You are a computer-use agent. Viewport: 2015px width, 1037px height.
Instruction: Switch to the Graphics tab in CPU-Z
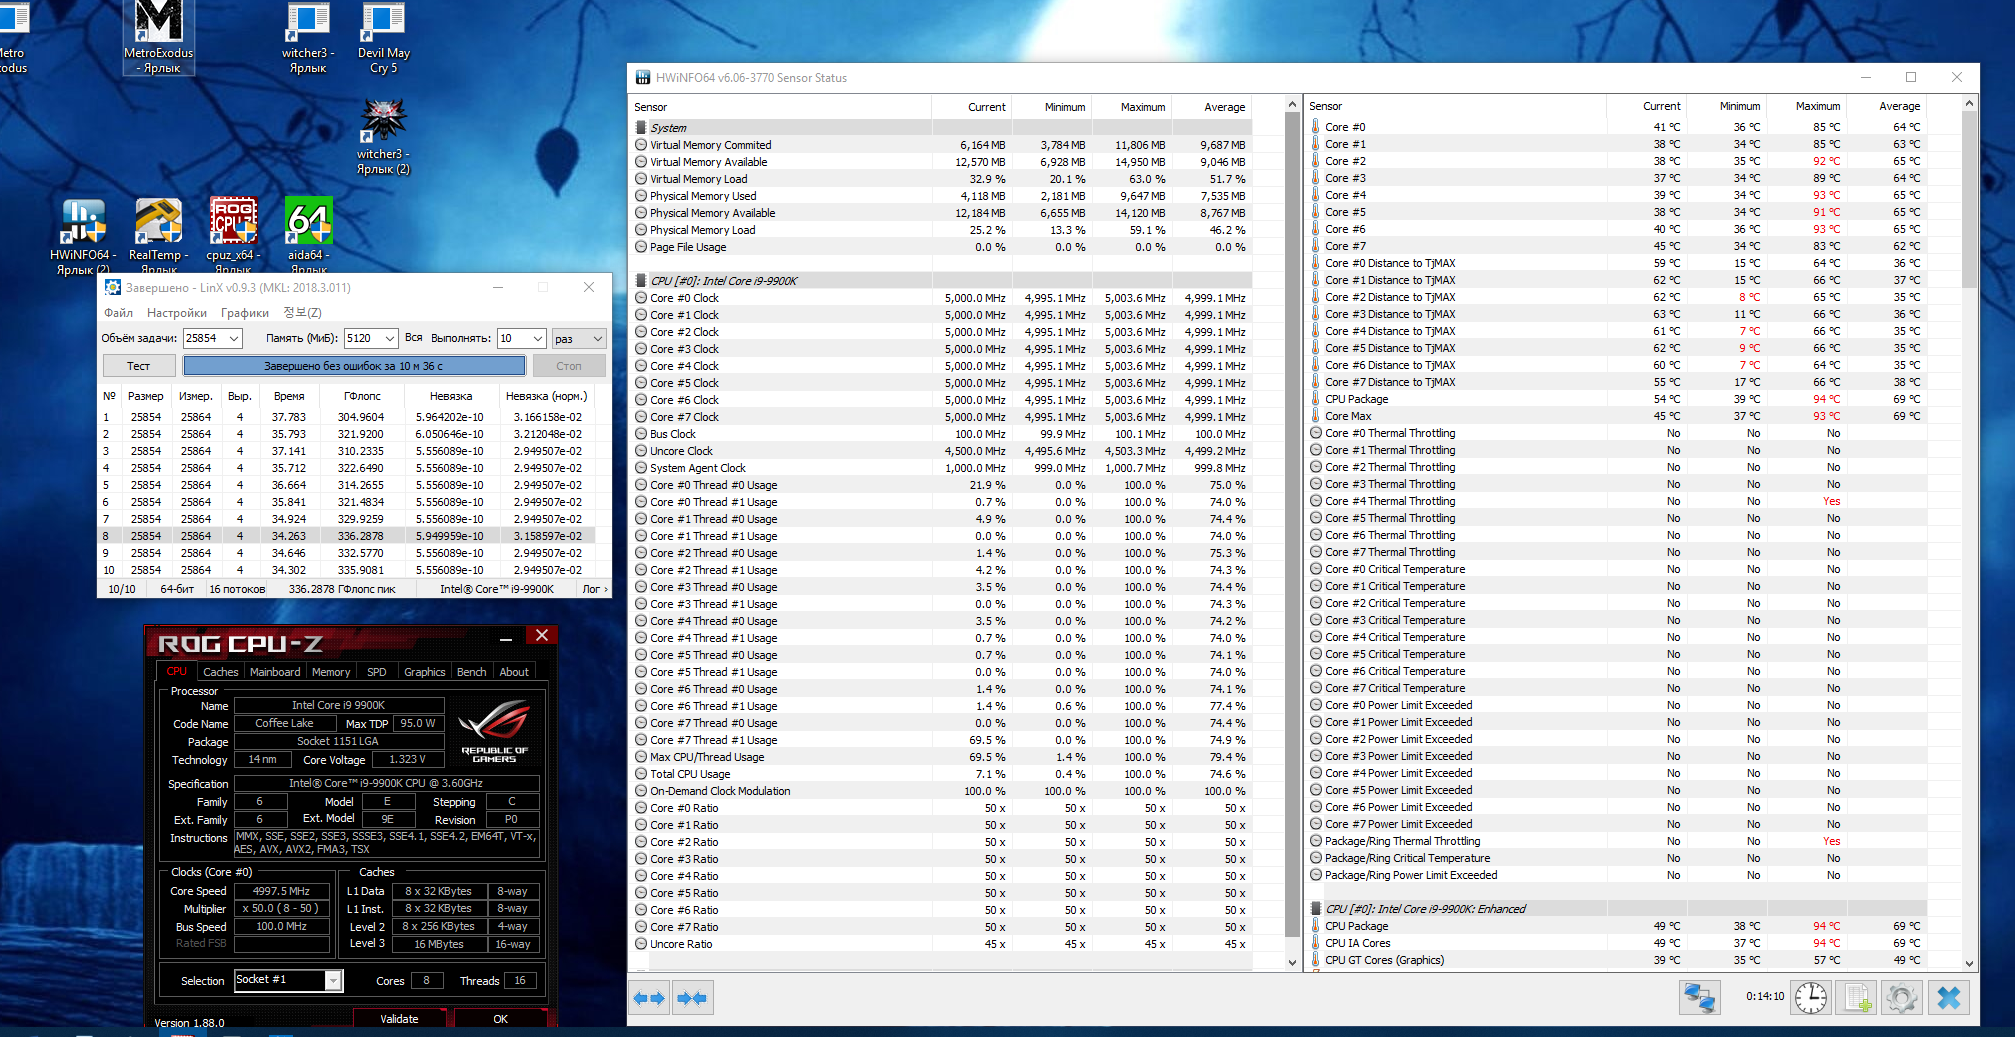point(425,672)
